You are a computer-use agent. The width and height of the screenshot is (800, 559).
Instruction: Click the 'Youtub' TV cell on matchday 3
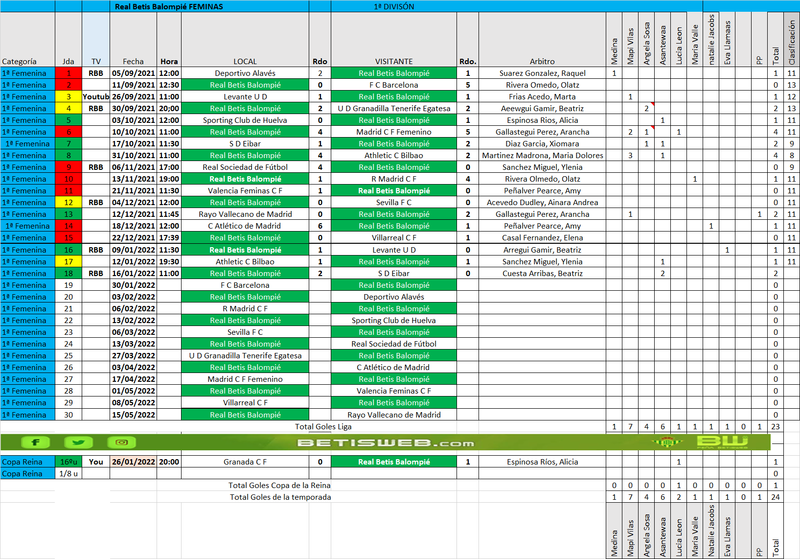[x=95, y=96]
